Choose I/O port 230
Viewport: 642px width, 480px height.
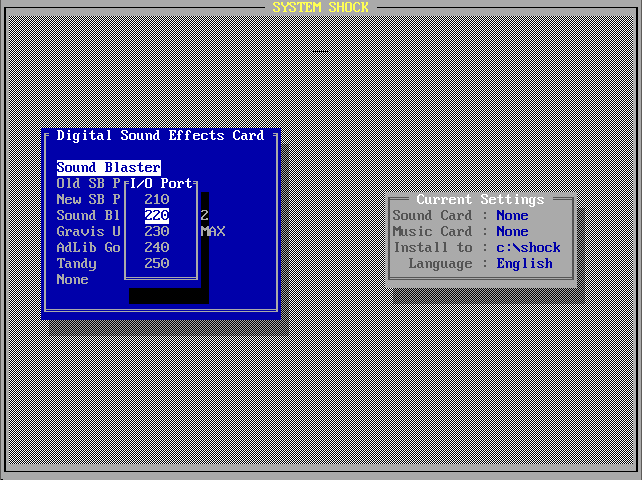pyautogui.click(x=157, y=231)
